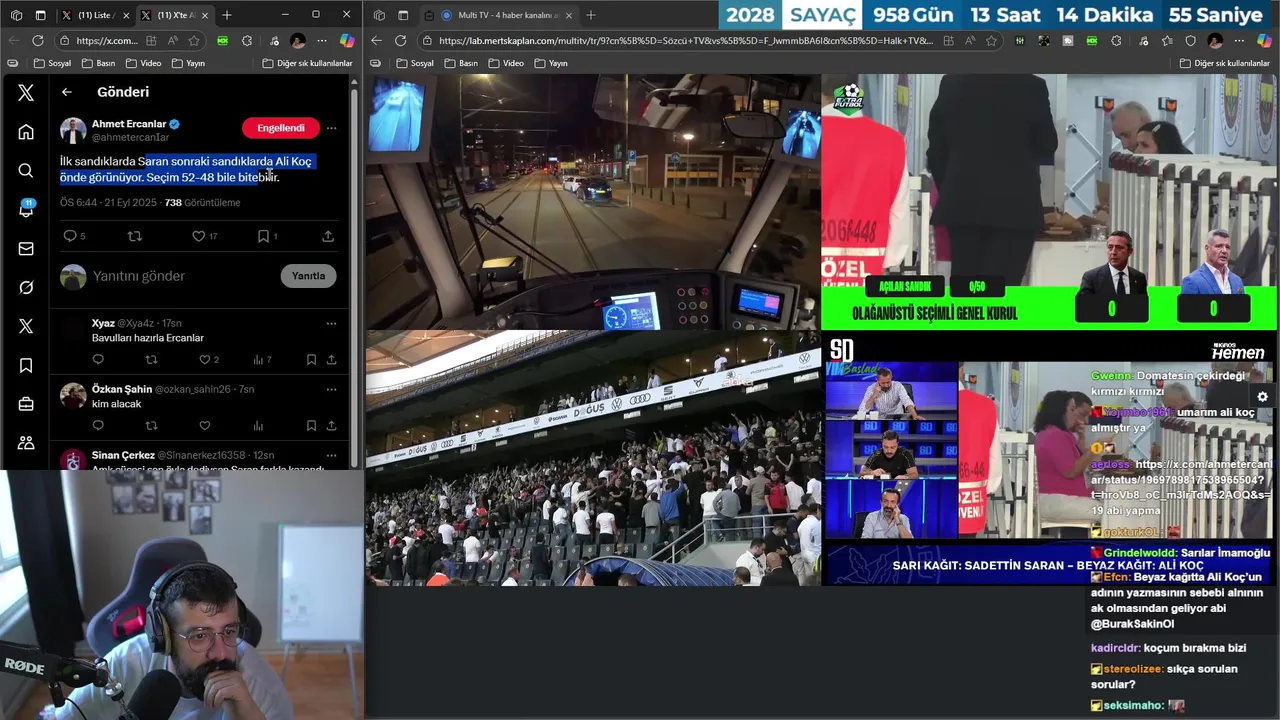This screenshot has width=1280, height=720.
Task: Select the tram cab camera video tile
Action: (x=592, y=202)
